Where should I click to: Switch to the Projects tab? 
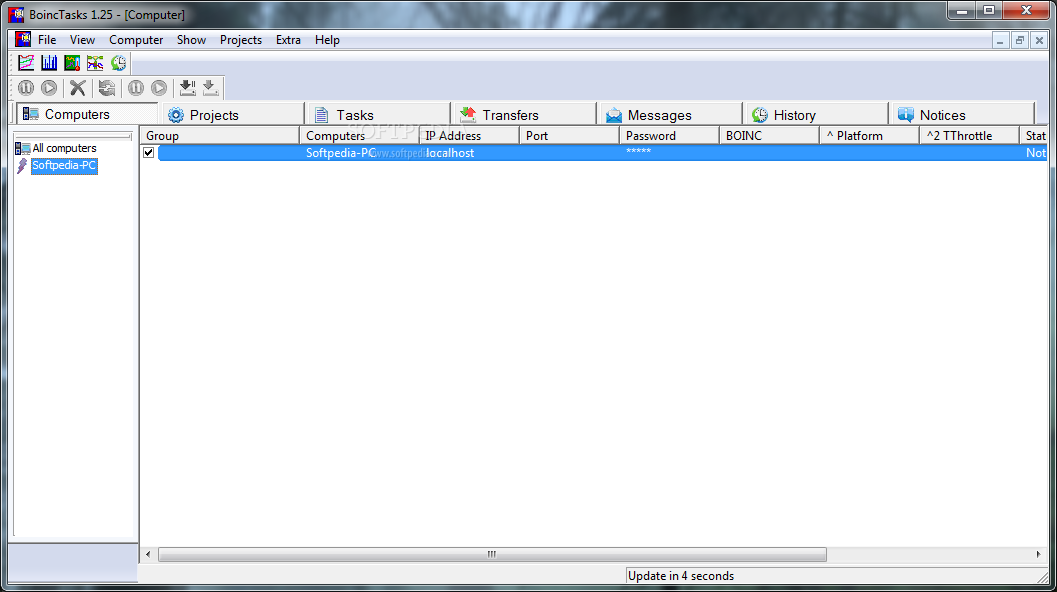coord(233,115)
